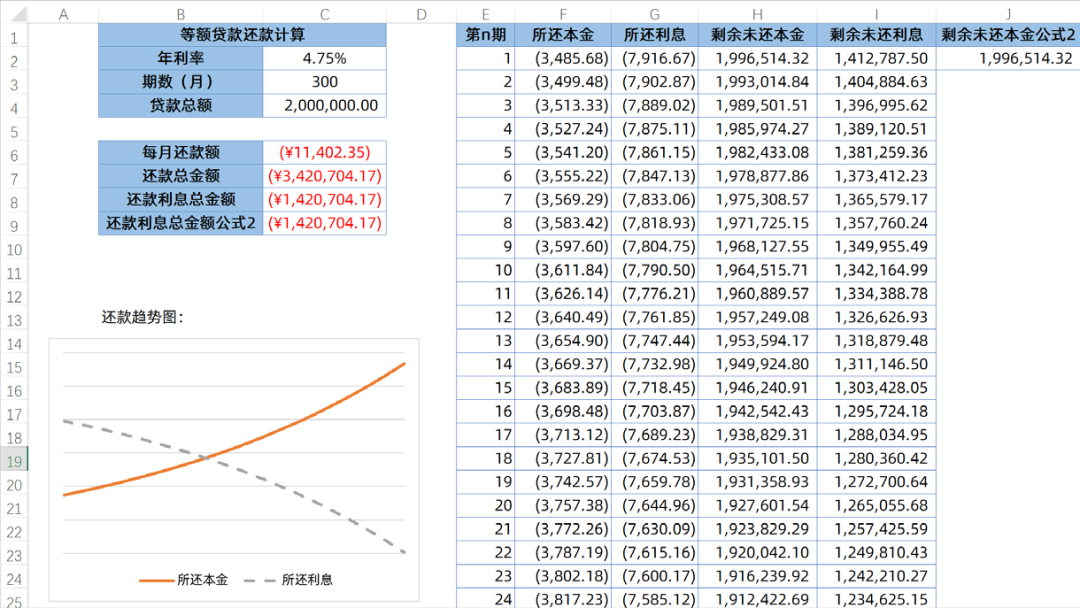Select column J header
The height and width of the screenshot is (608, 1080).
pyautogui.click(x=1008, y=14)
